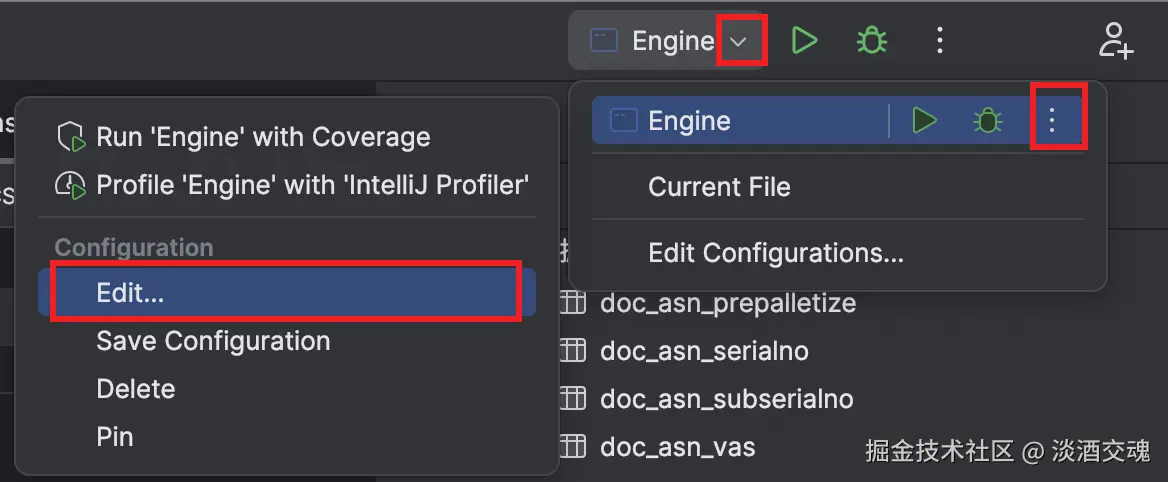
Task: Select Current File in the configurations list
Action: pos(719,187)
